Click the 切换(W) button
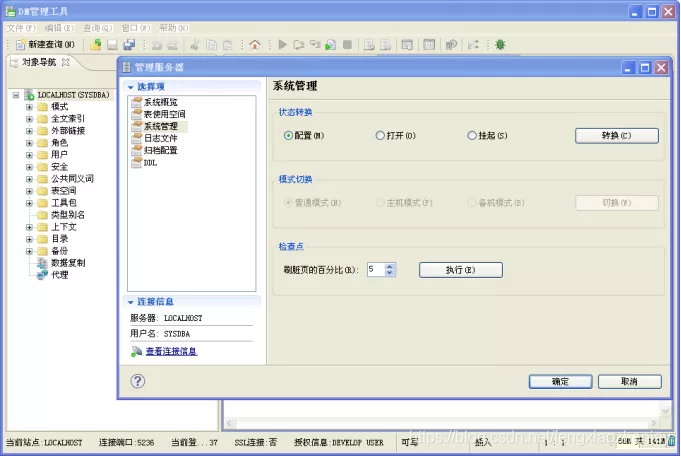 point(617,203)
